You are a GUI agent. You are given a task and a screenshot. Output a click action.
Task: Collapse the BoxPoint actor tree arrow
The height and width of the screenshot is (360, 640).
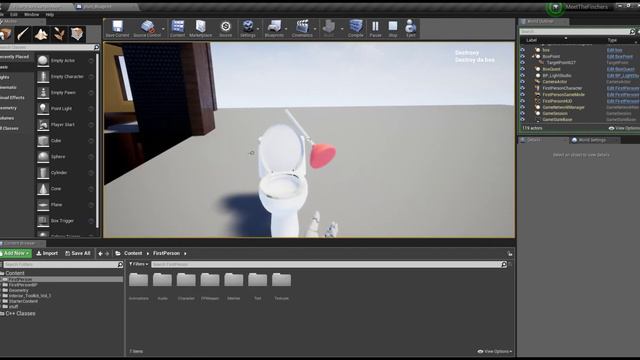(533, 56)
